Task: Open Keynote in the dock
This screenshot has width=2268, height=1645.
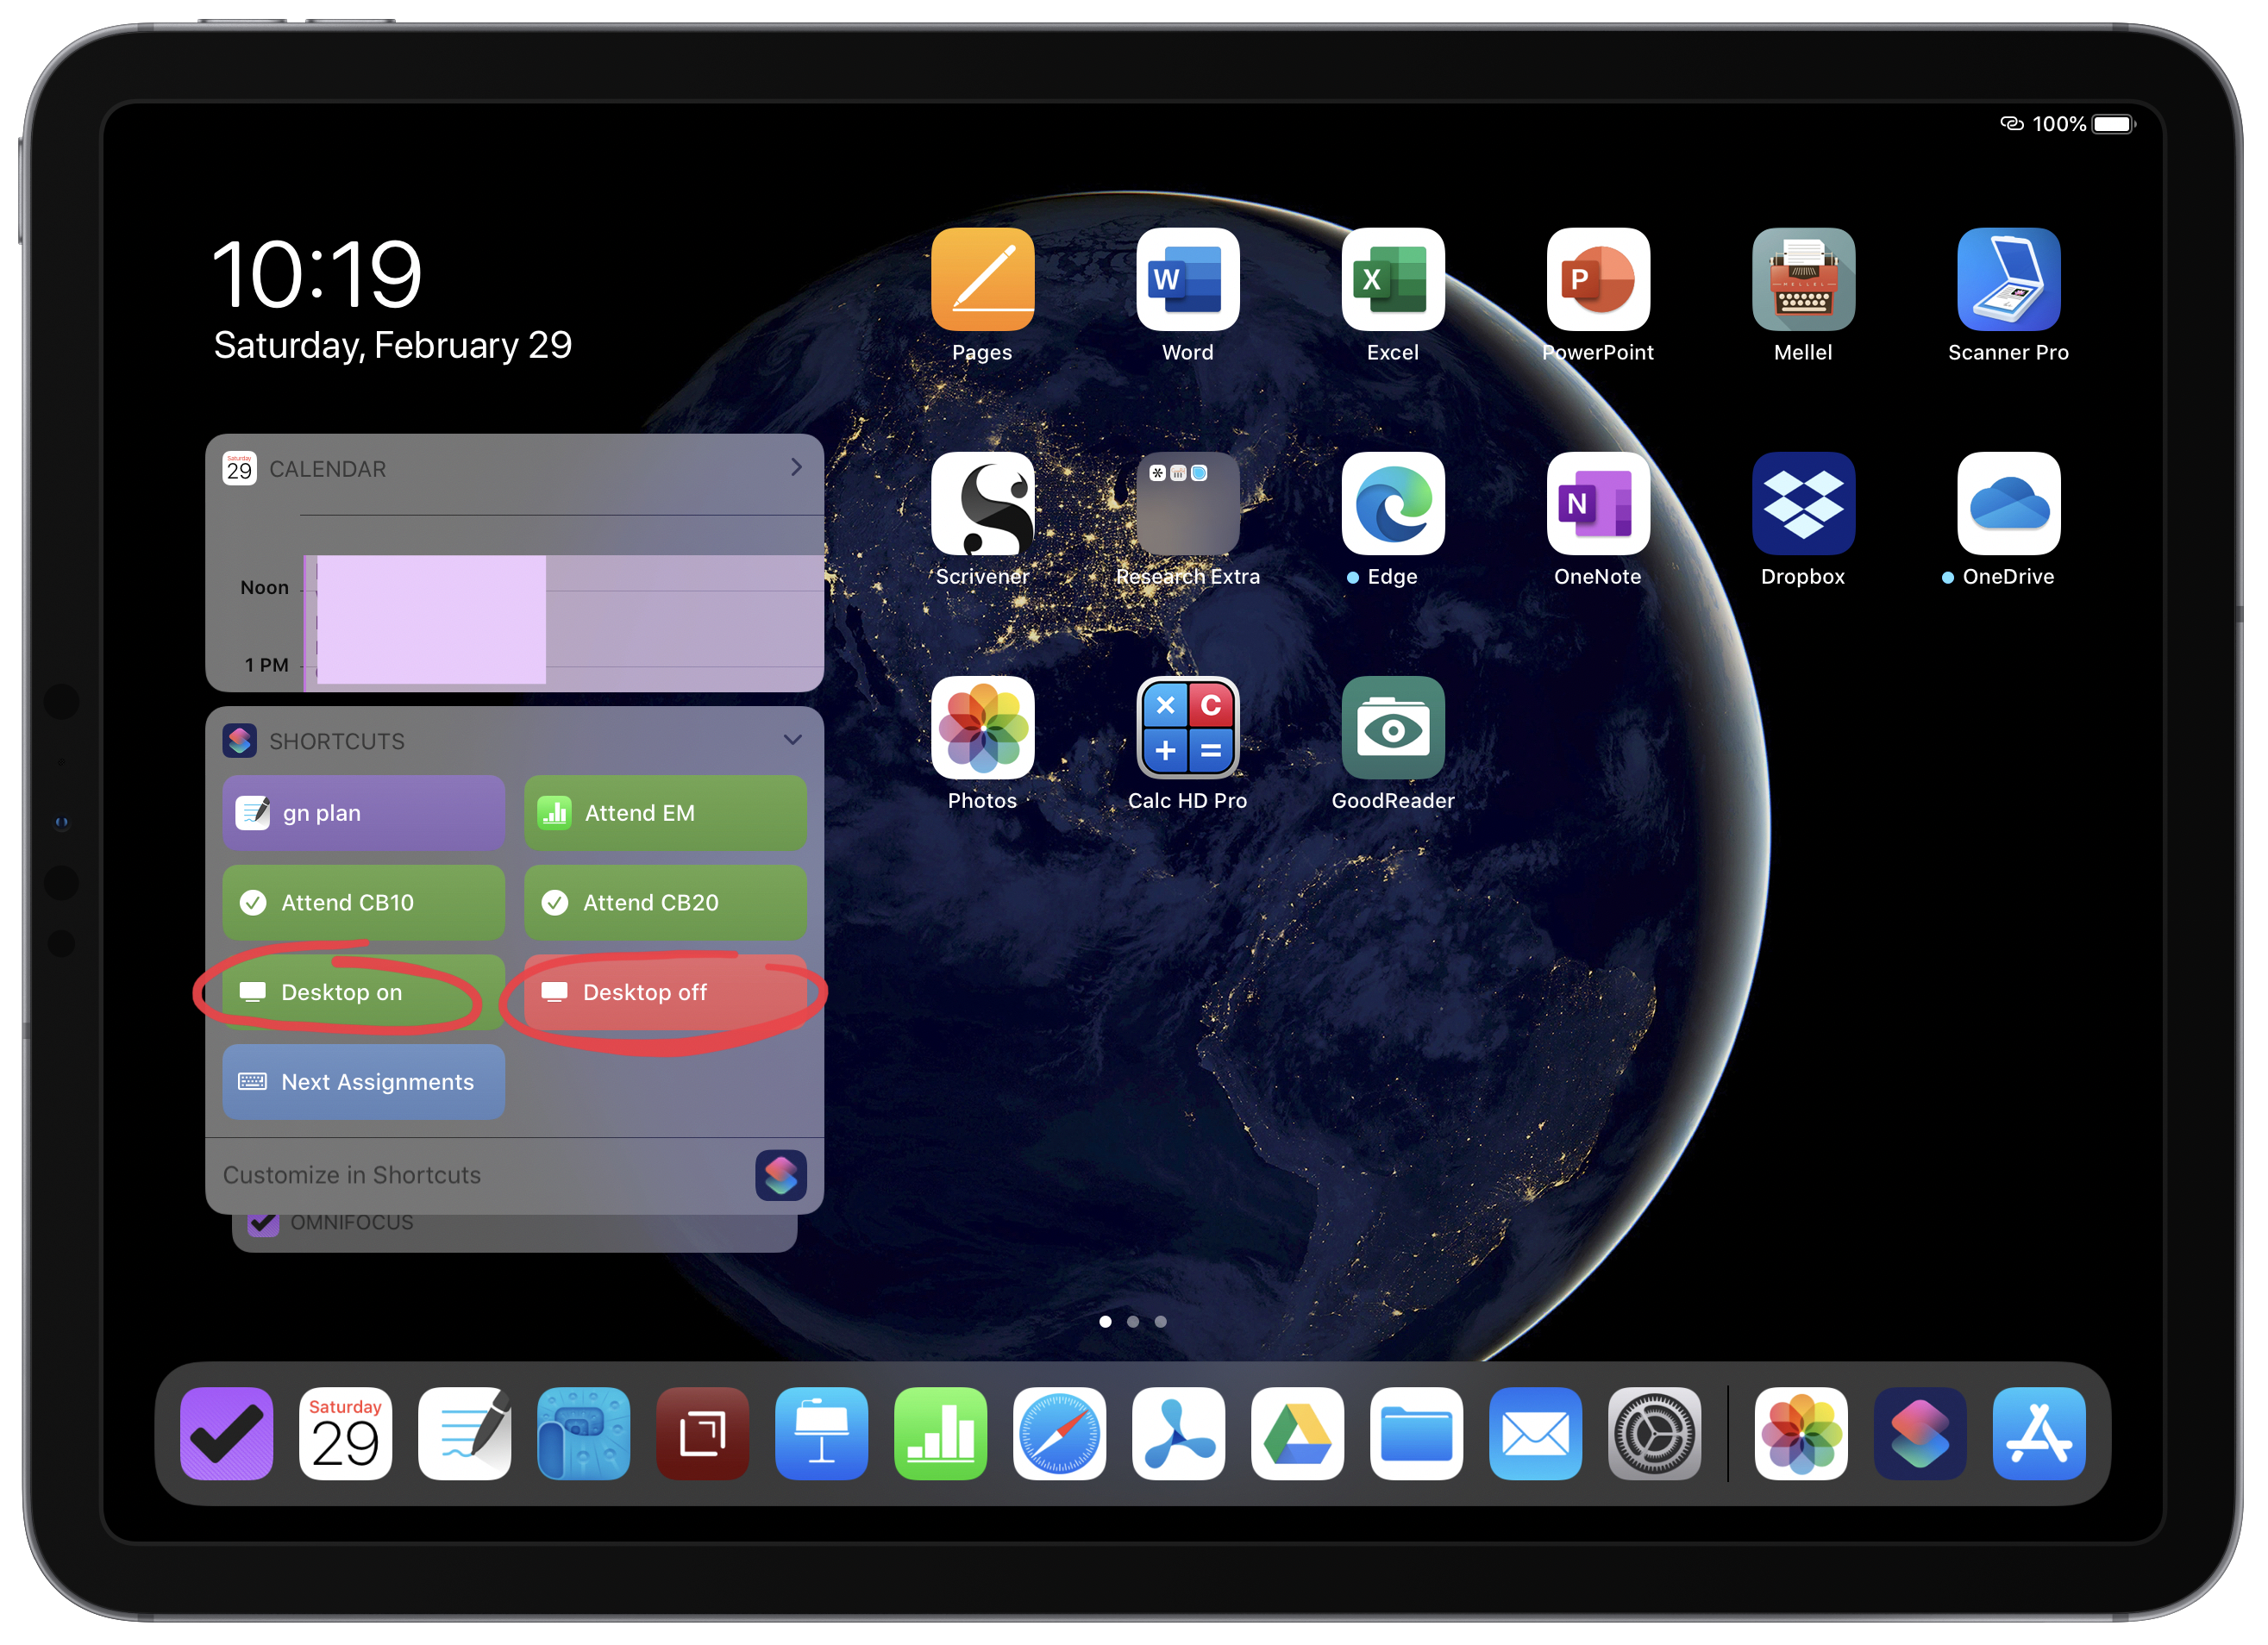Action: [x=821, y=1433]
